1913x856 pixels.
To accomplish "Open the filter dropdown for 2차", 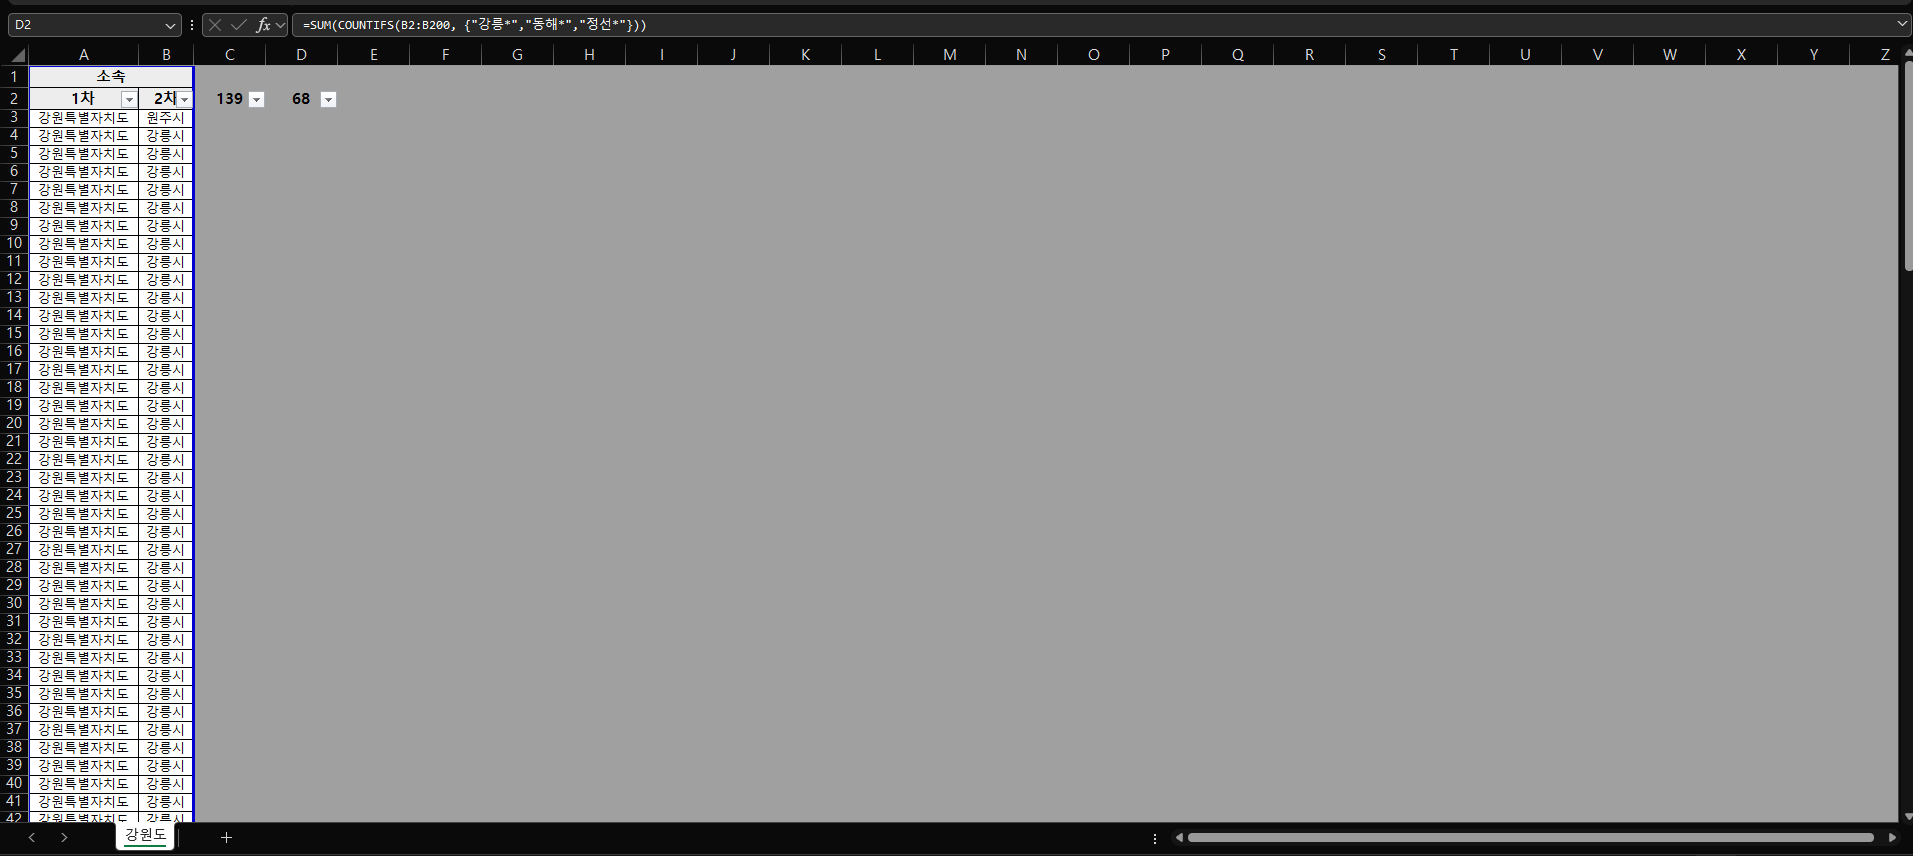I will coord(185,99).
